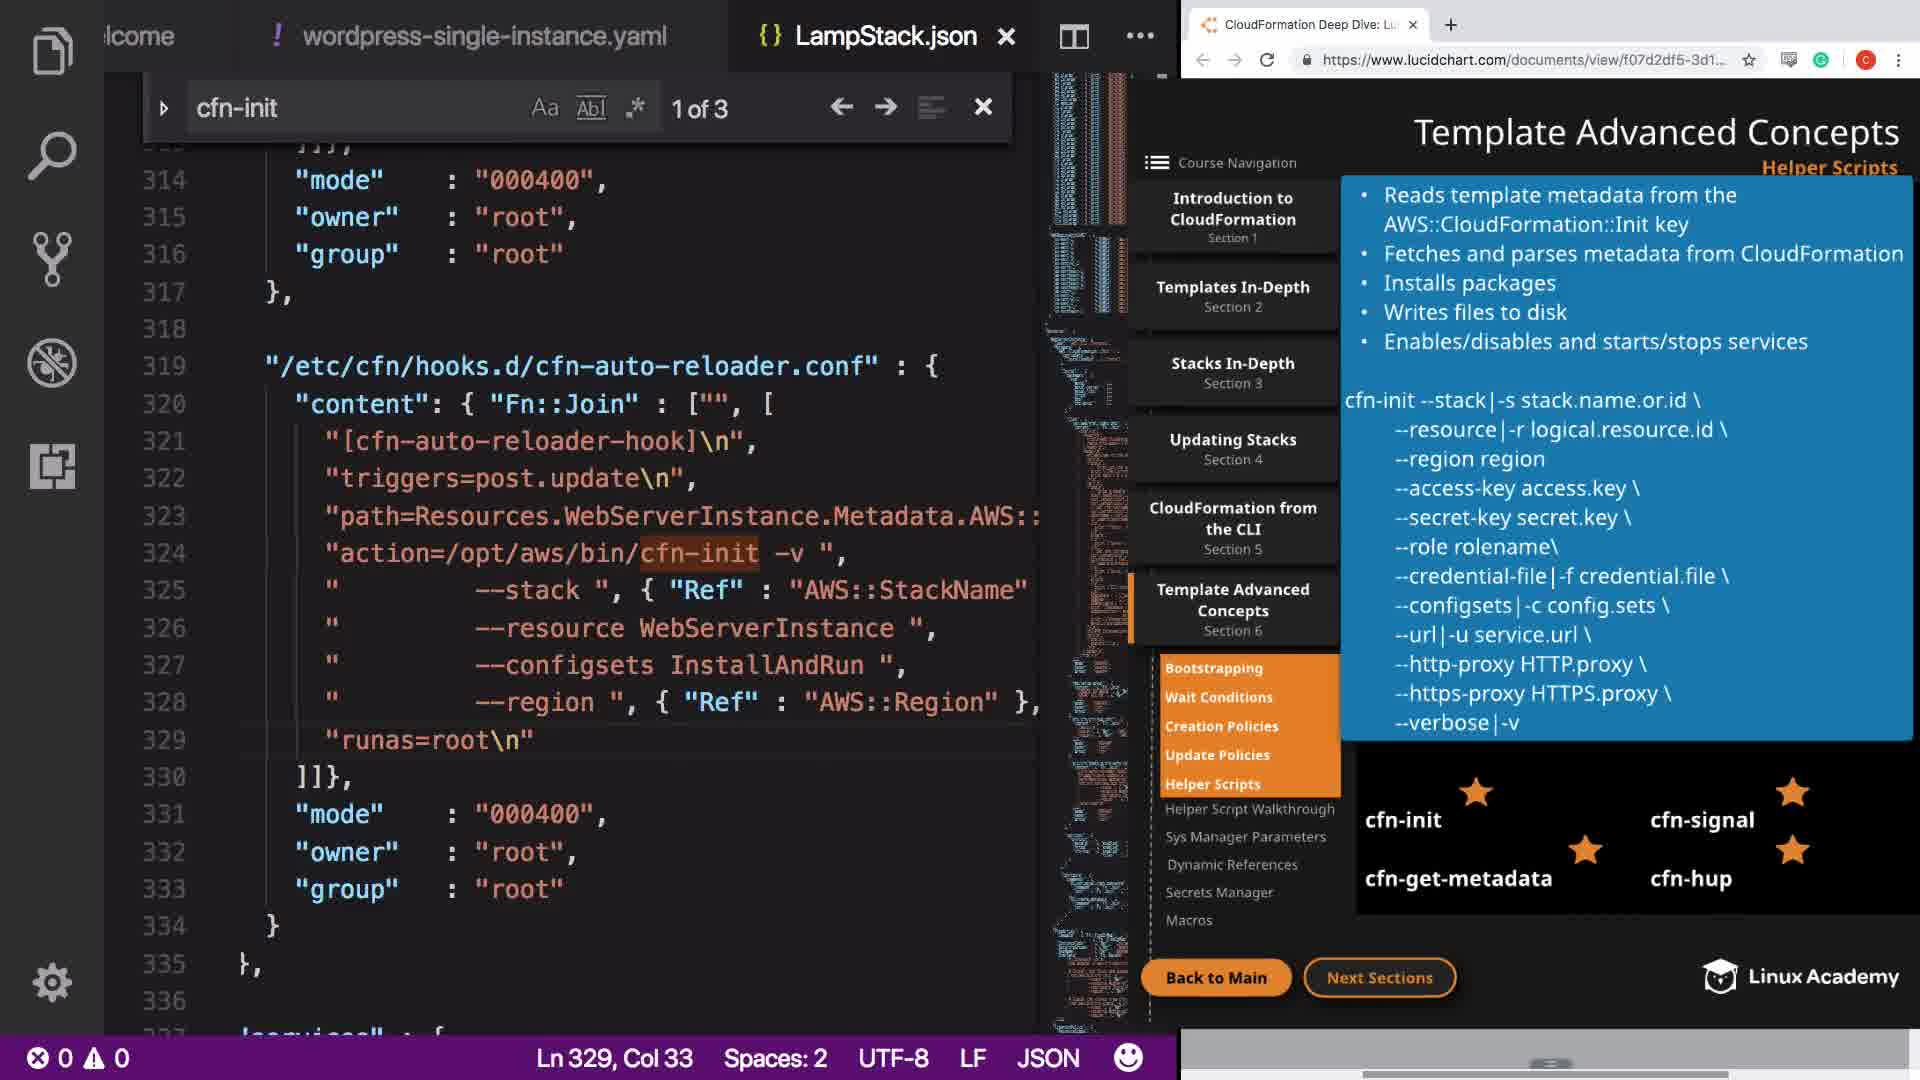The width and height of the screenshot is (1920, 1080).
Task: Toggle Match Case in find widget
Action: (544, 108)
